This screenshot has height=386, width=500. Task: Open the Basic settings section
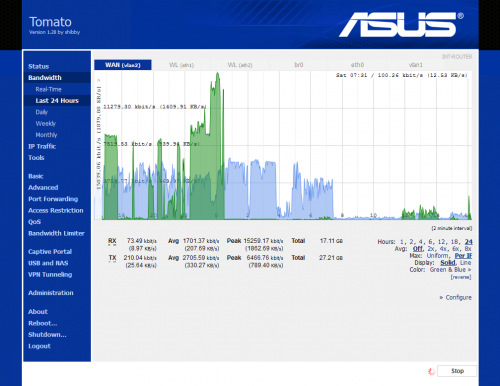[x=36, y=176]
